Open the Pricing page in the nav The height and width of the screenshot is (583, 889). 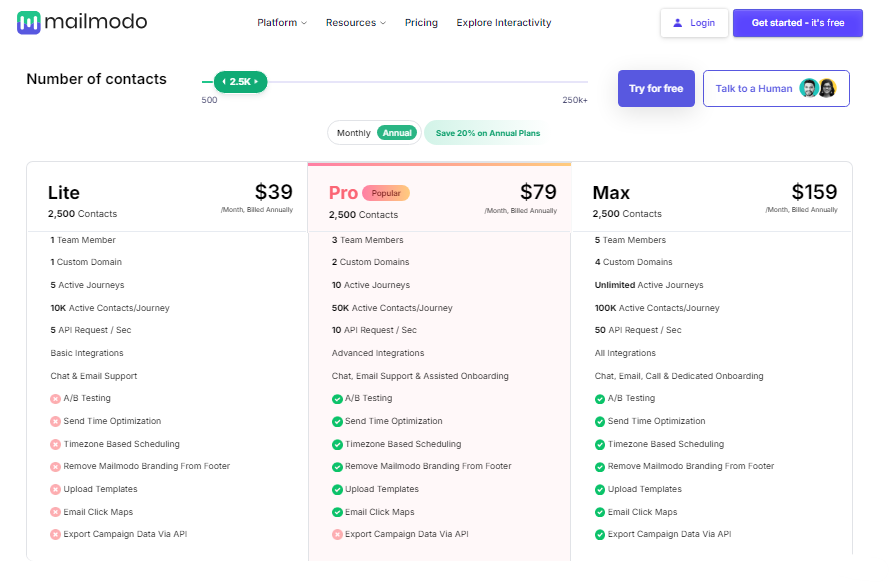[x=421, y=23]
